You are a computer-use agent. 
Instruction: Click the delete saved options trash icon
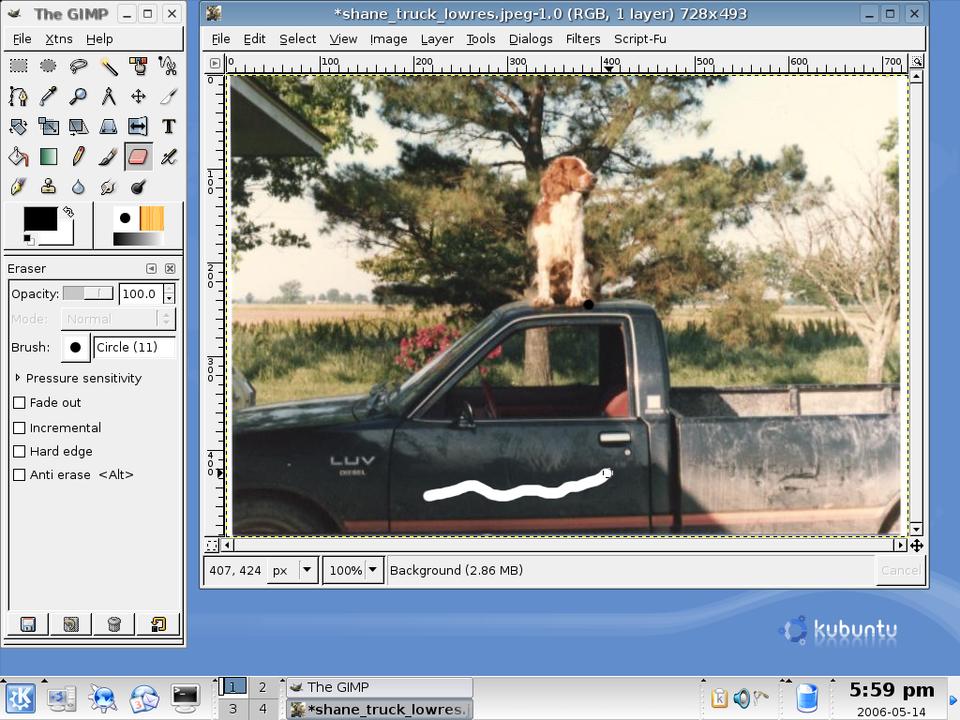pos(114,624)
